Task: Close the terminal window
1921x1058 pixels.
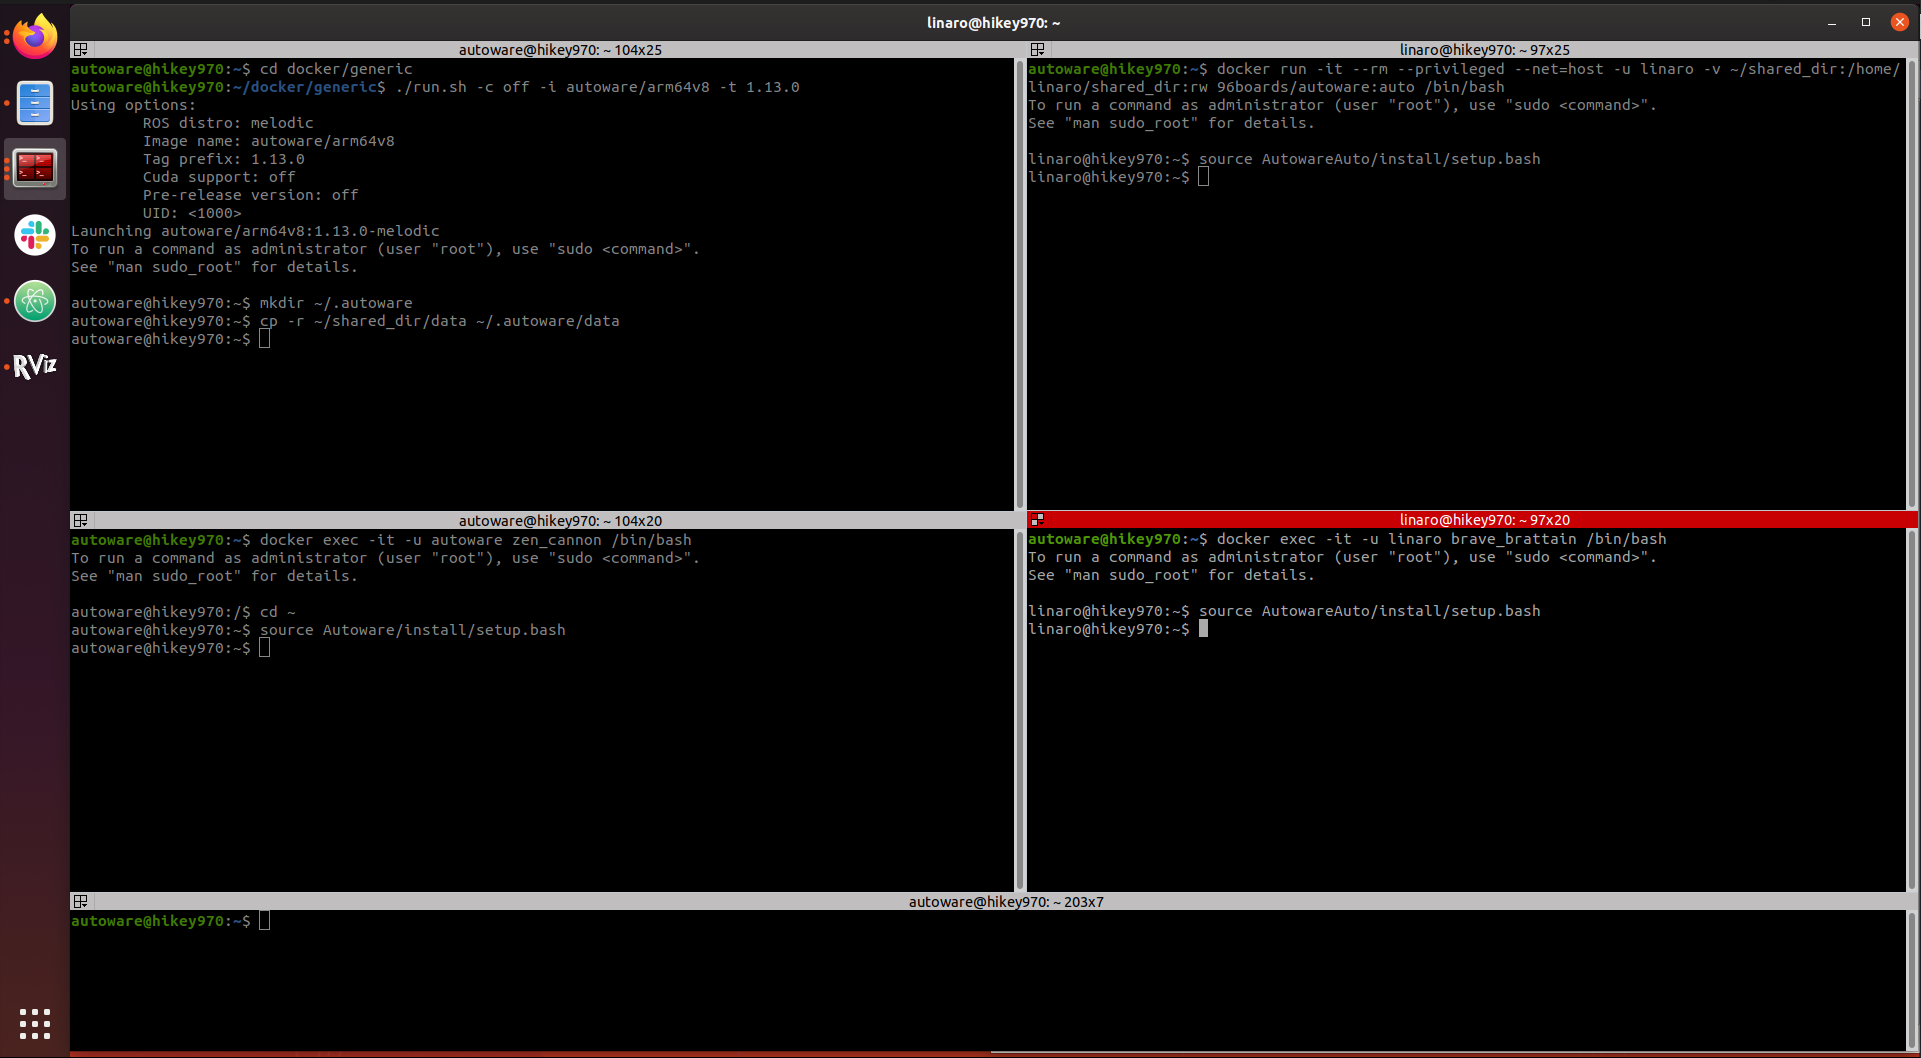Action: (1900, 22)
